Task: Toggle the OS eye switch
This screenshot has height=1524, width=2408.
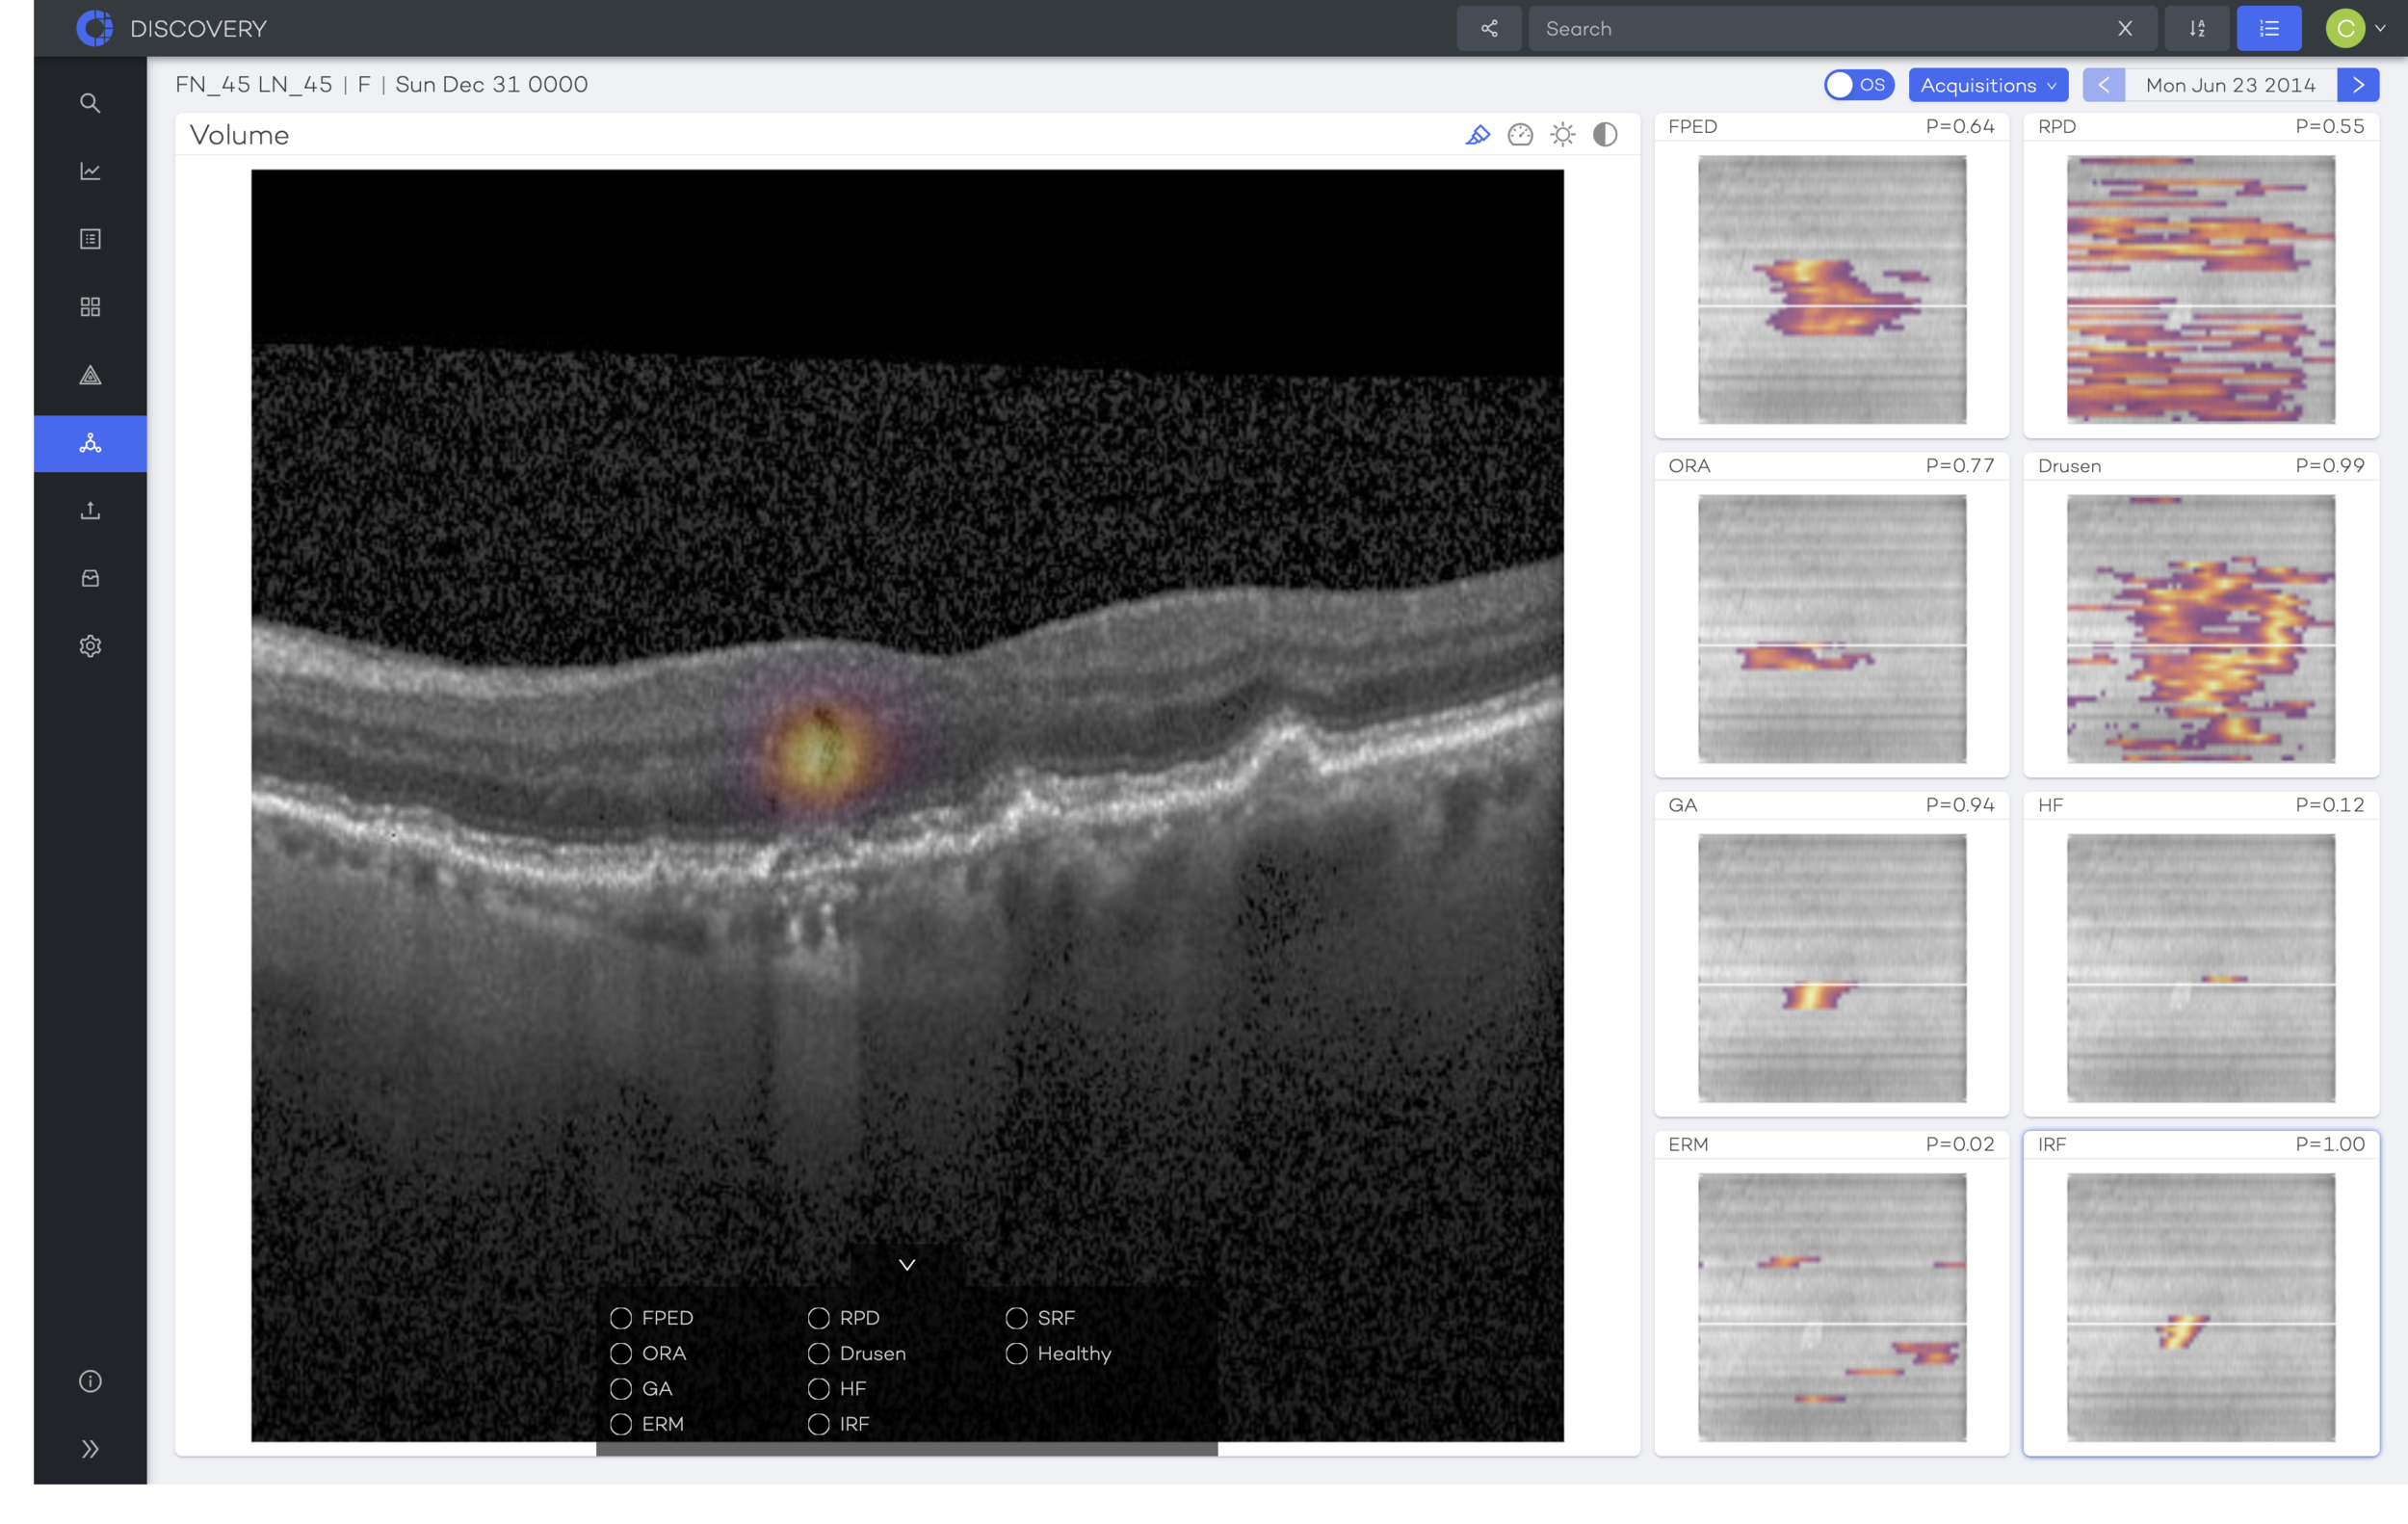Action: pyautogui.click(x=1858, y=85)
